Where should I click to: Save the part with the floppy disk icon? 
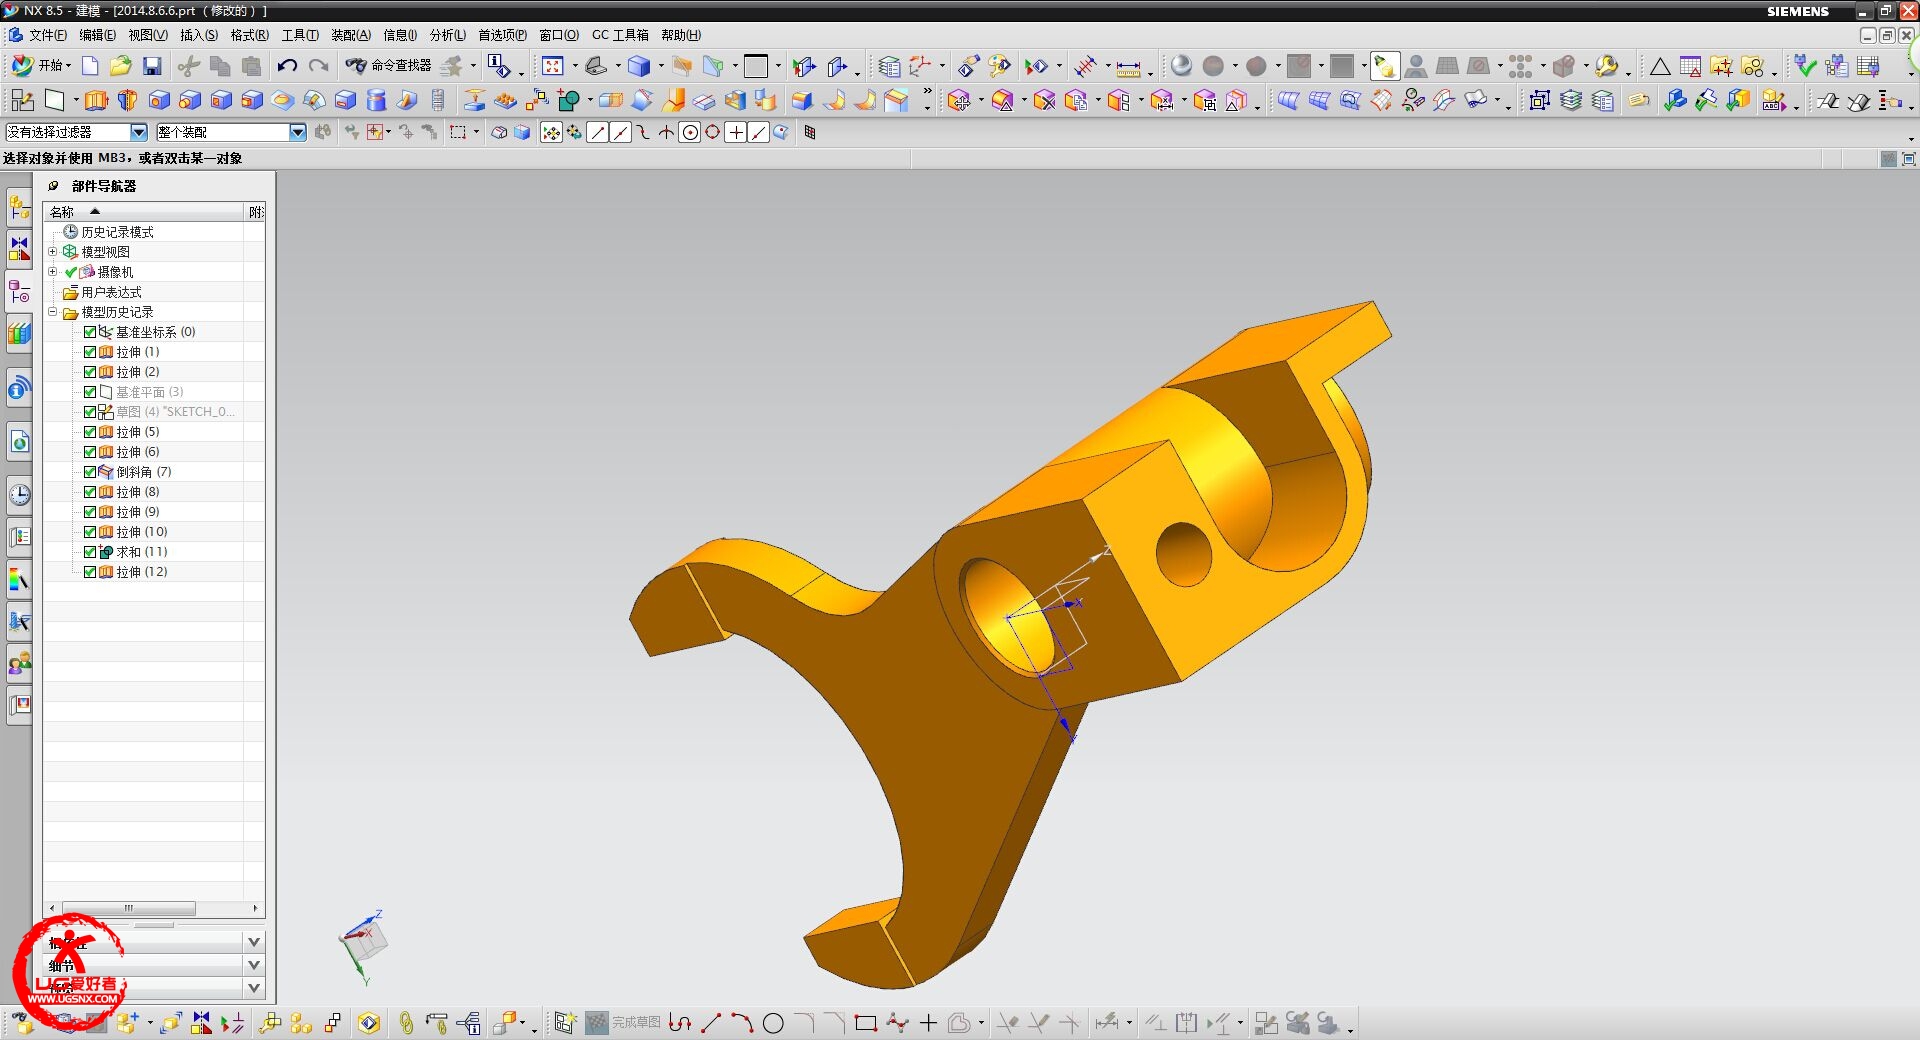coord(152,66)
